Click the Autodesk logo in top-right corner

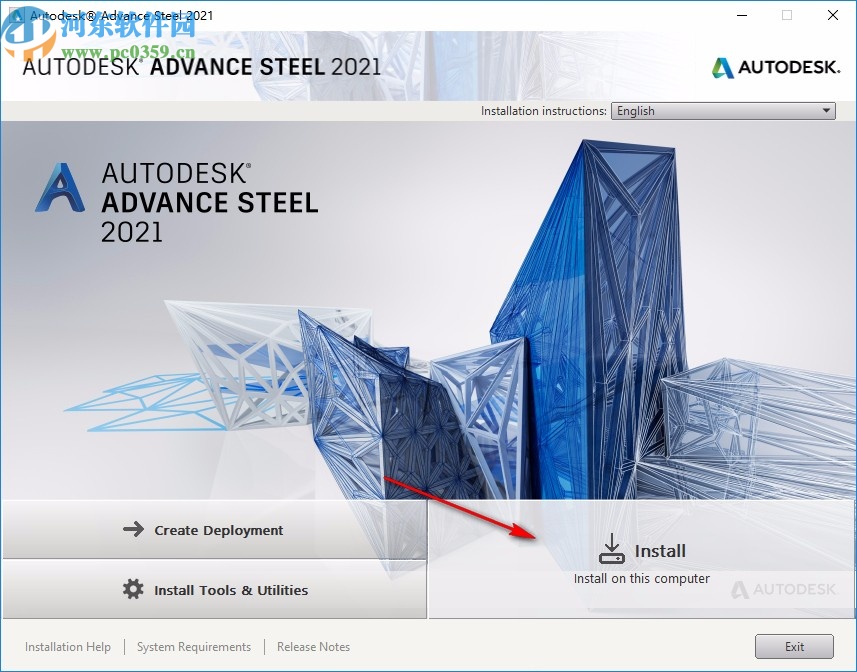[775, 68]
